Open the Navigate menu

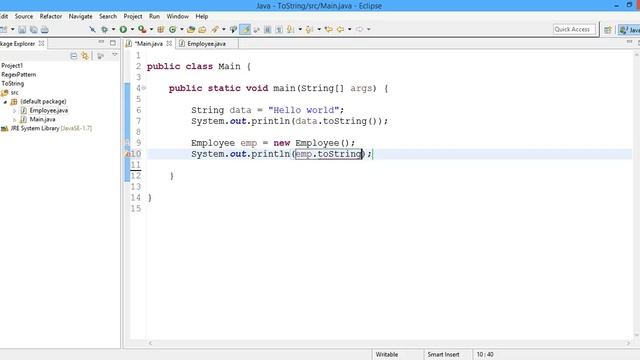[x=80, y=16]
